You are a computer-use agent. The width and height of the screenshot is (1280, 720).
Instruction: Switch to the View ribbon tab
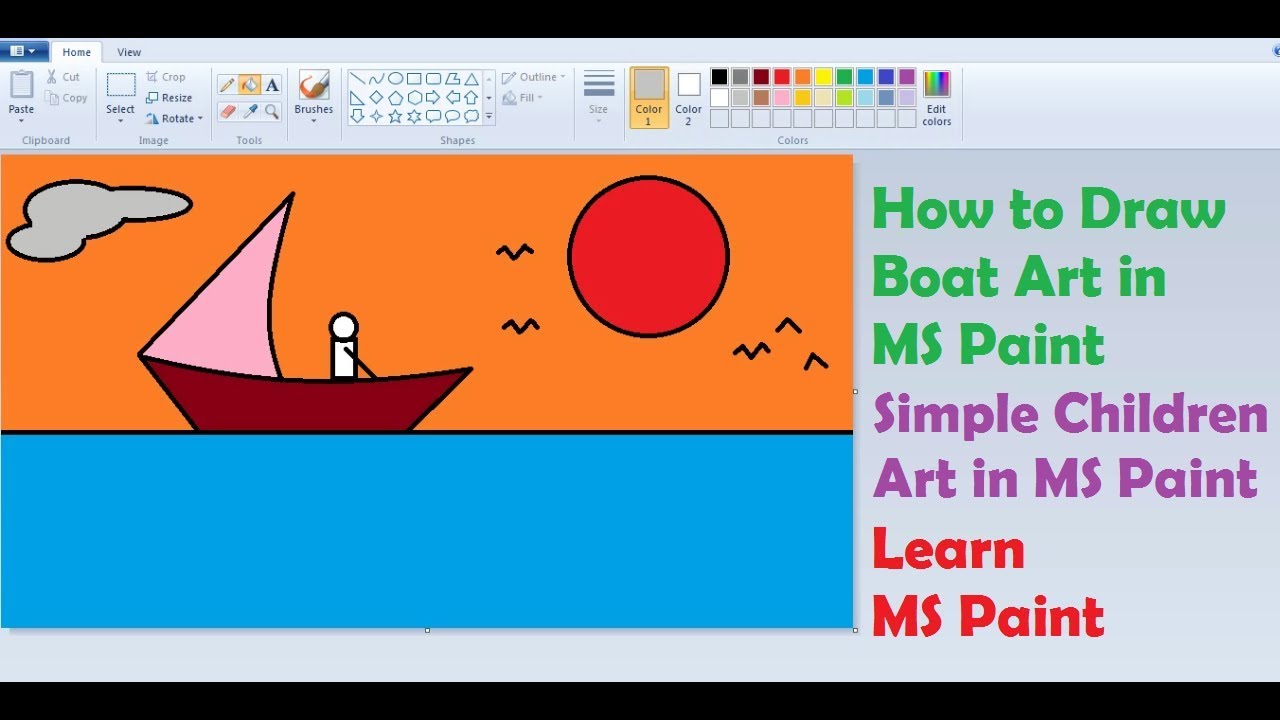click(129, 52)
